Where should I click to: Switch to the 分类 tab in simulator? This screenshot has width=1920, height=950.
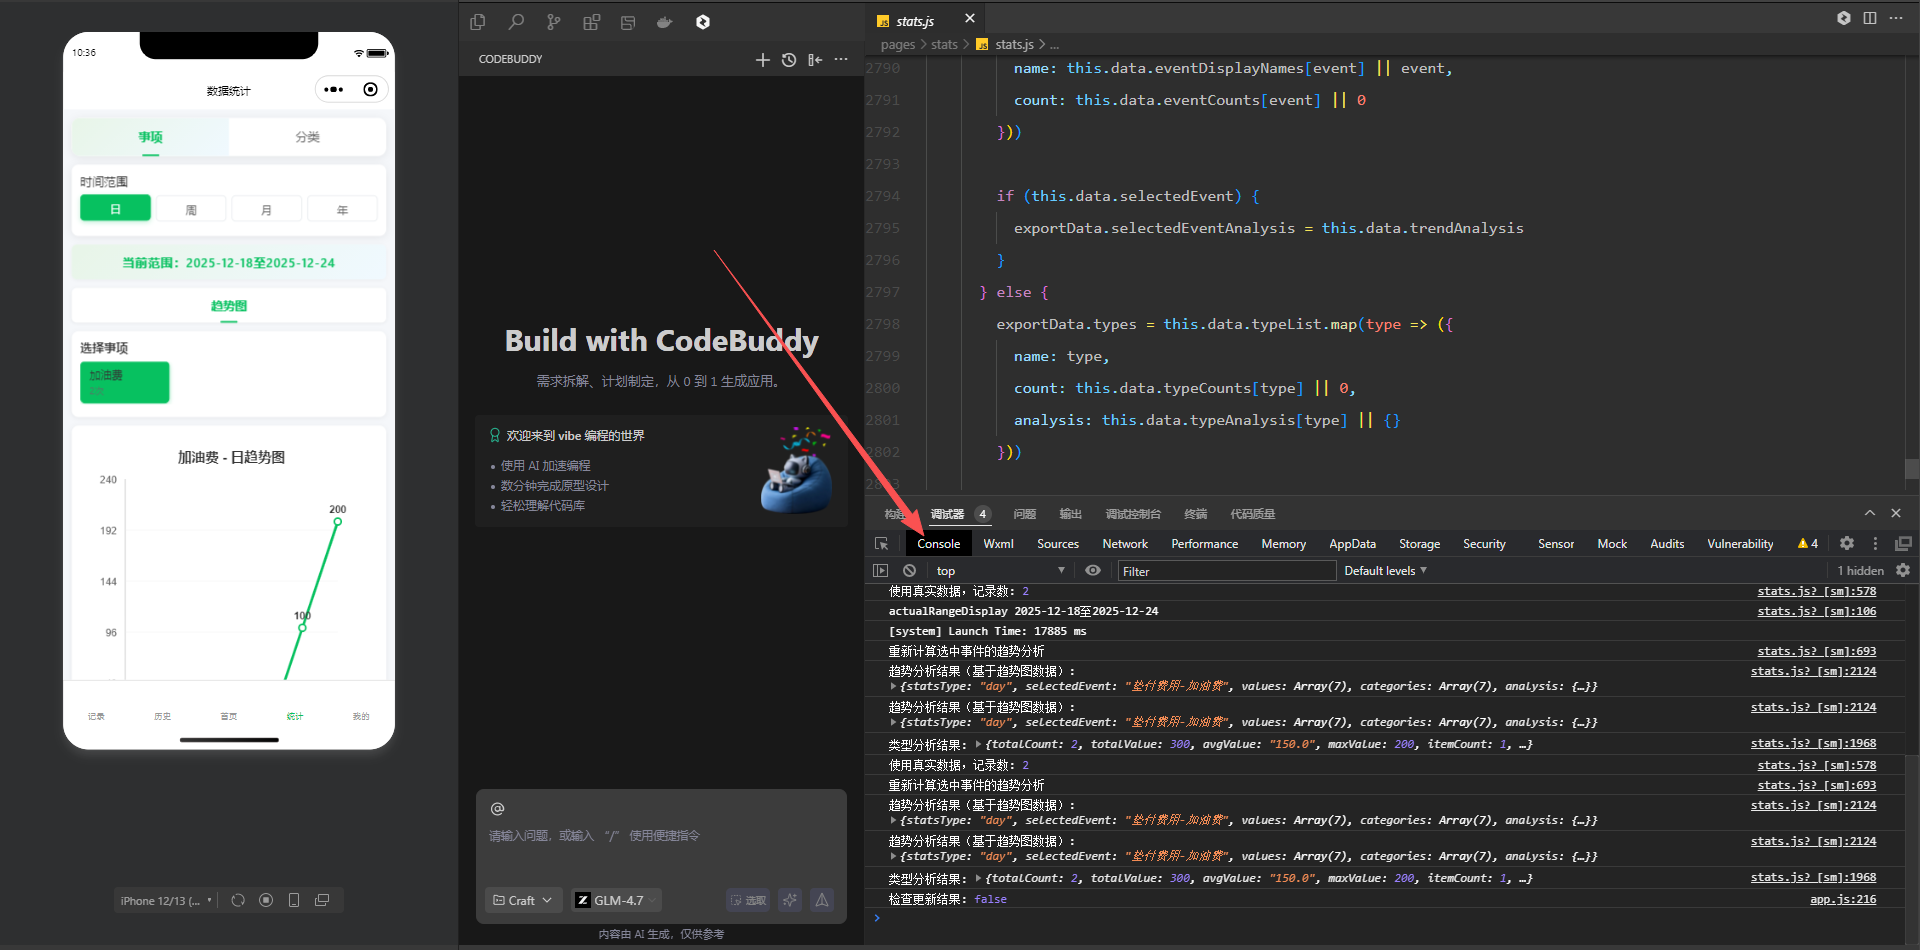pyautogui.click(x=307, y=137)
